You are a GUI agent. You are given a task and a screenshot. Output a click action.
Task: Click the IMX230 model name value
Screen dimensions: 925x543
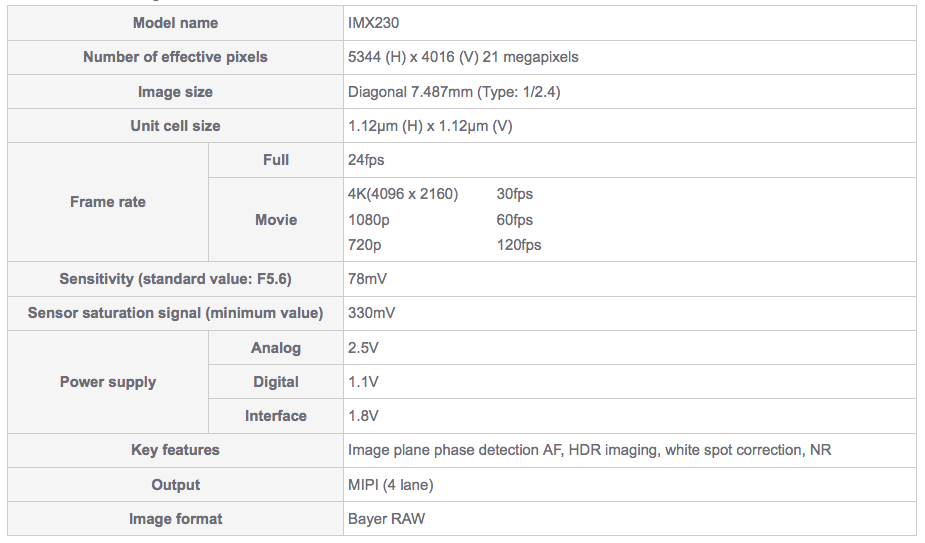click(374, 23)
